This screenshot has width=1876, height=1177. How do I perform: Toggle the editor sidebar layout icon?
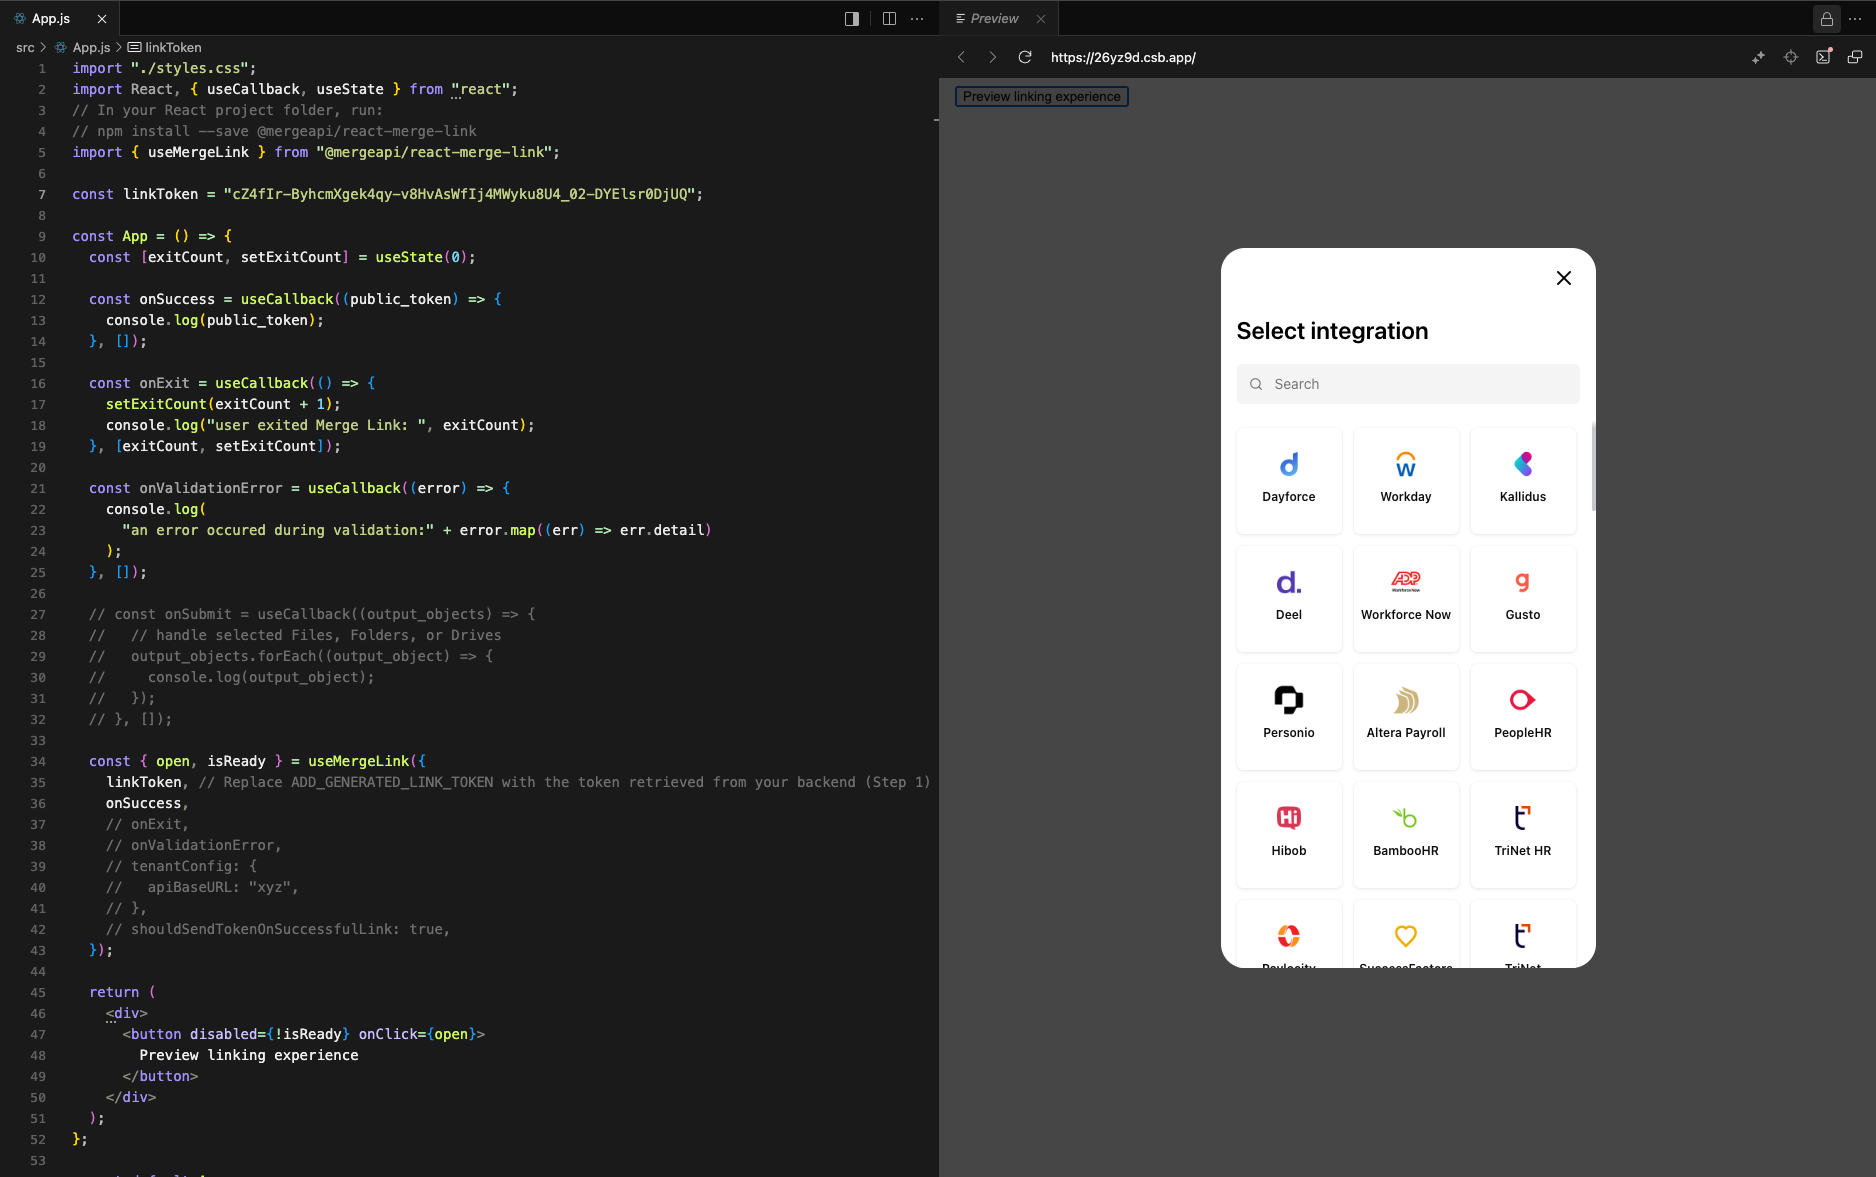pyautogui.click(x=852, y=18)
